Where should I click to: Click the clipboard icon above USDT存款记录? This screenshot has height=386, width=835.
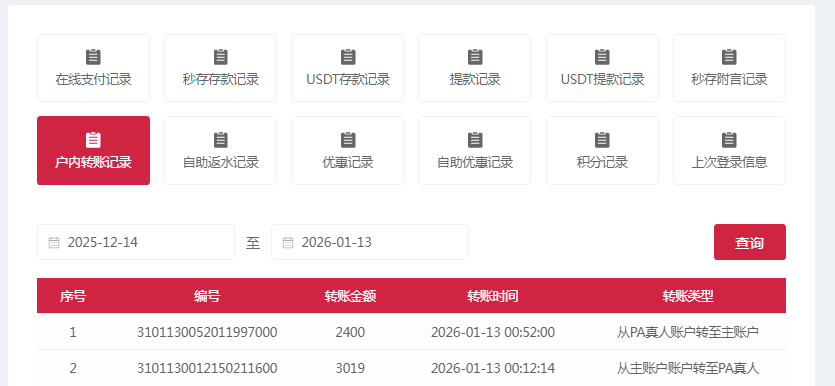[x=348, y=56]
